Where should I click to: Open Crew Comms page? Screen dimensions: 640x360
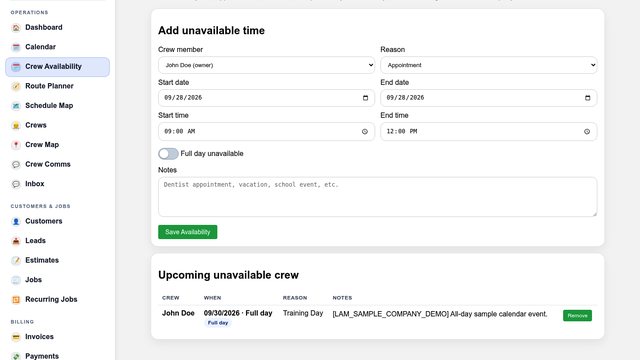[x=58, y=164]
